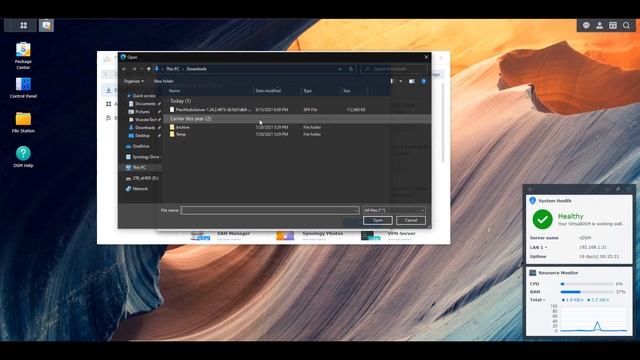Collapse Earlier this year (2) group
Image resolution: width=640 pixels, height=360 pixels.
coord(190,119)
